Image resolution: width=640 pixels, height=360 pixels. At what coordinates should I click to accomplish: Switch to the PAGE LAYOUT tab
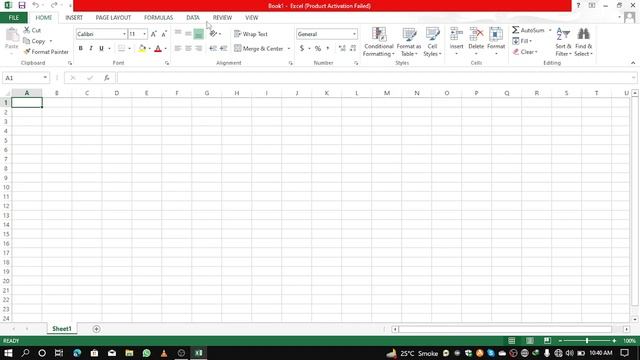[x=113, y=18]
